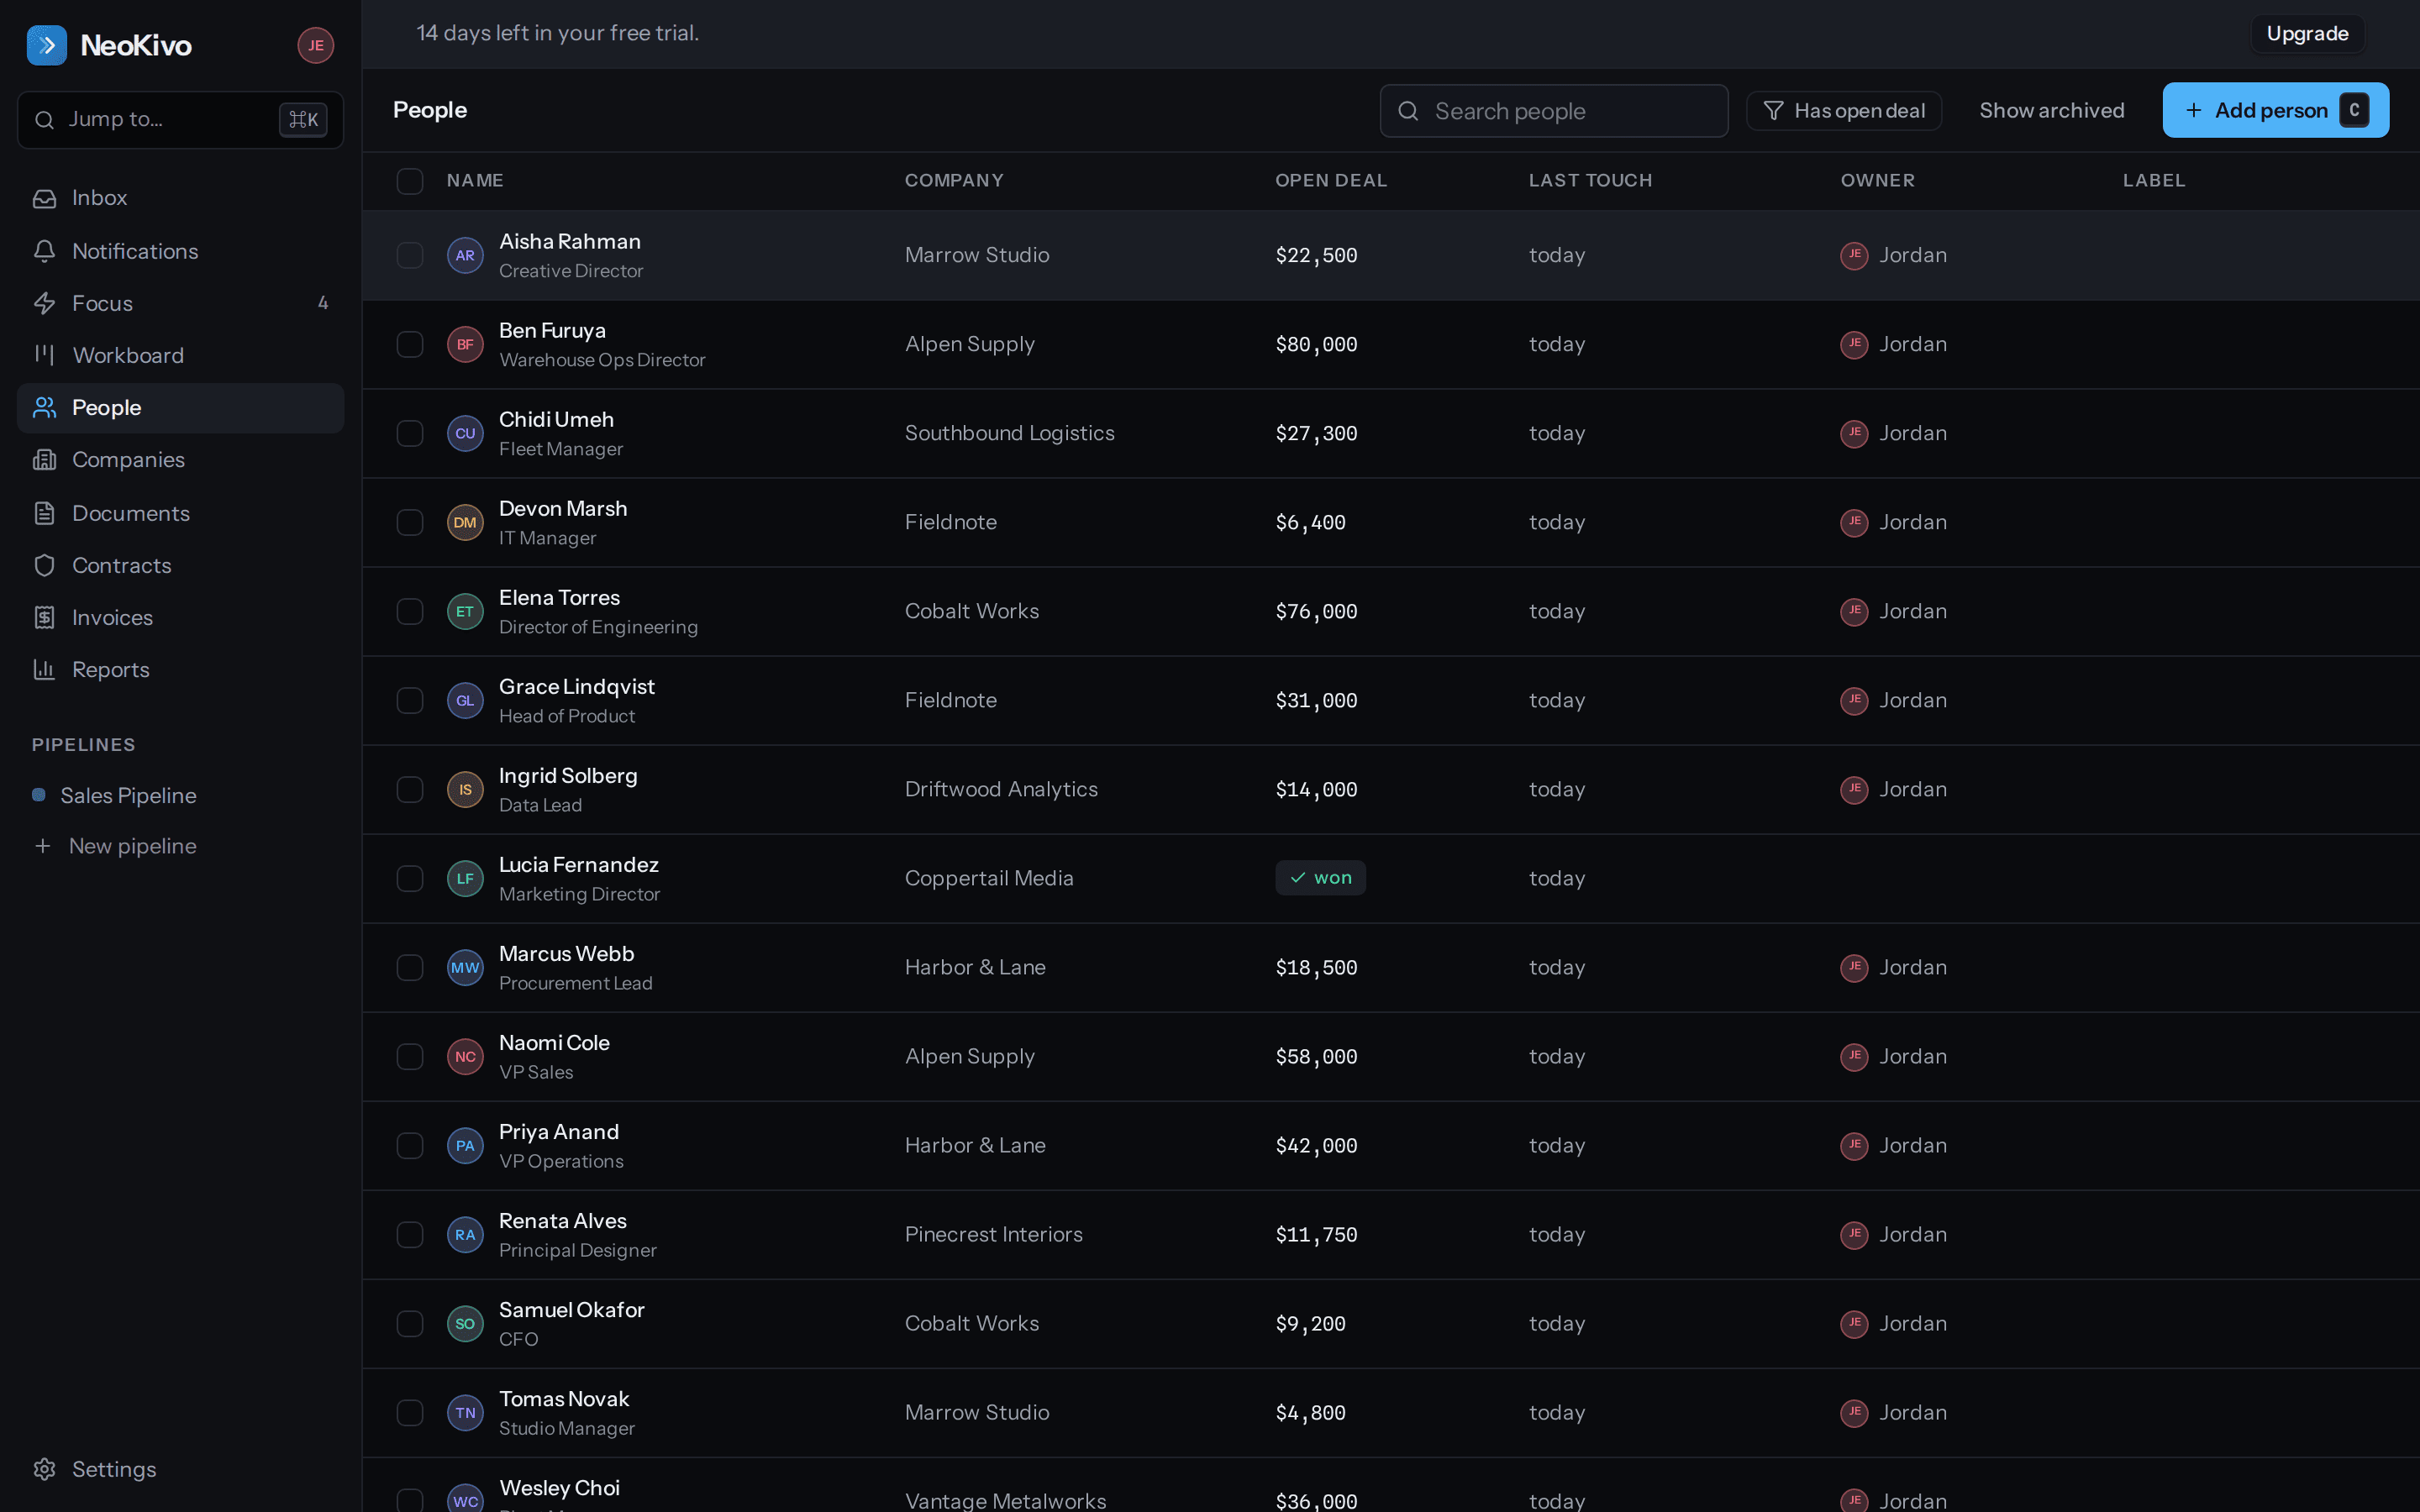2420x1512 pixels.
Task: Select the checkbox next to Naomi Cole
Action: coord(410,1056)
